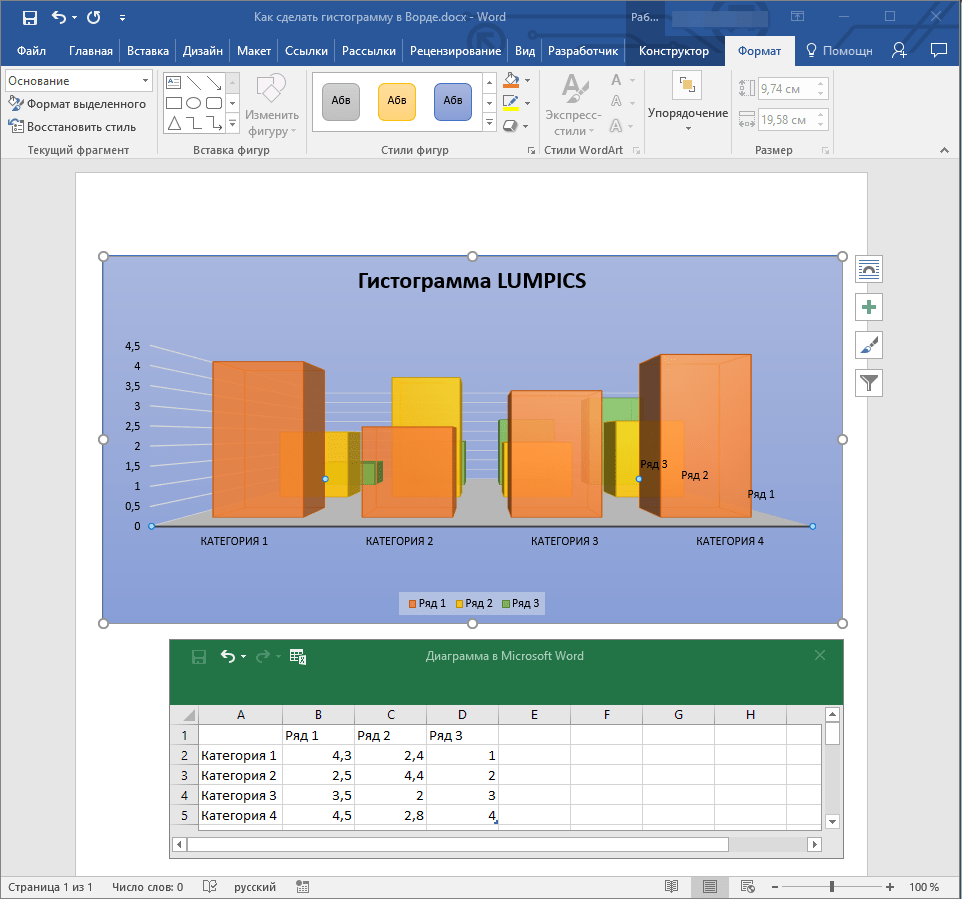Open the Chart Filters funnel button
This screenshot has width=962, height=899.
[869, 382]
